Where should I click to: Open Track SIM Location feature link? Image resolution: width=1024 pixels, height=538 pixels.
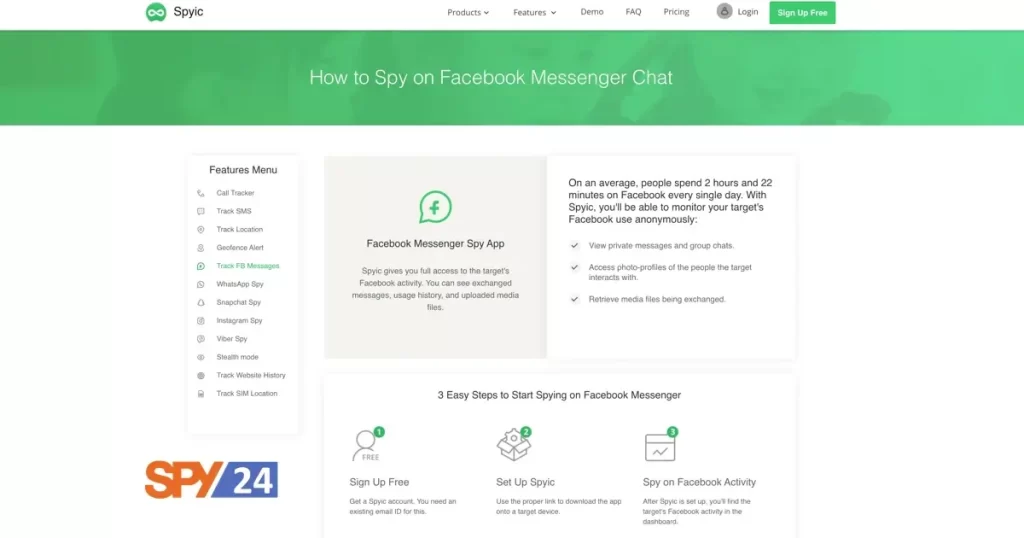pyautogui.click(x=247, y=394)
